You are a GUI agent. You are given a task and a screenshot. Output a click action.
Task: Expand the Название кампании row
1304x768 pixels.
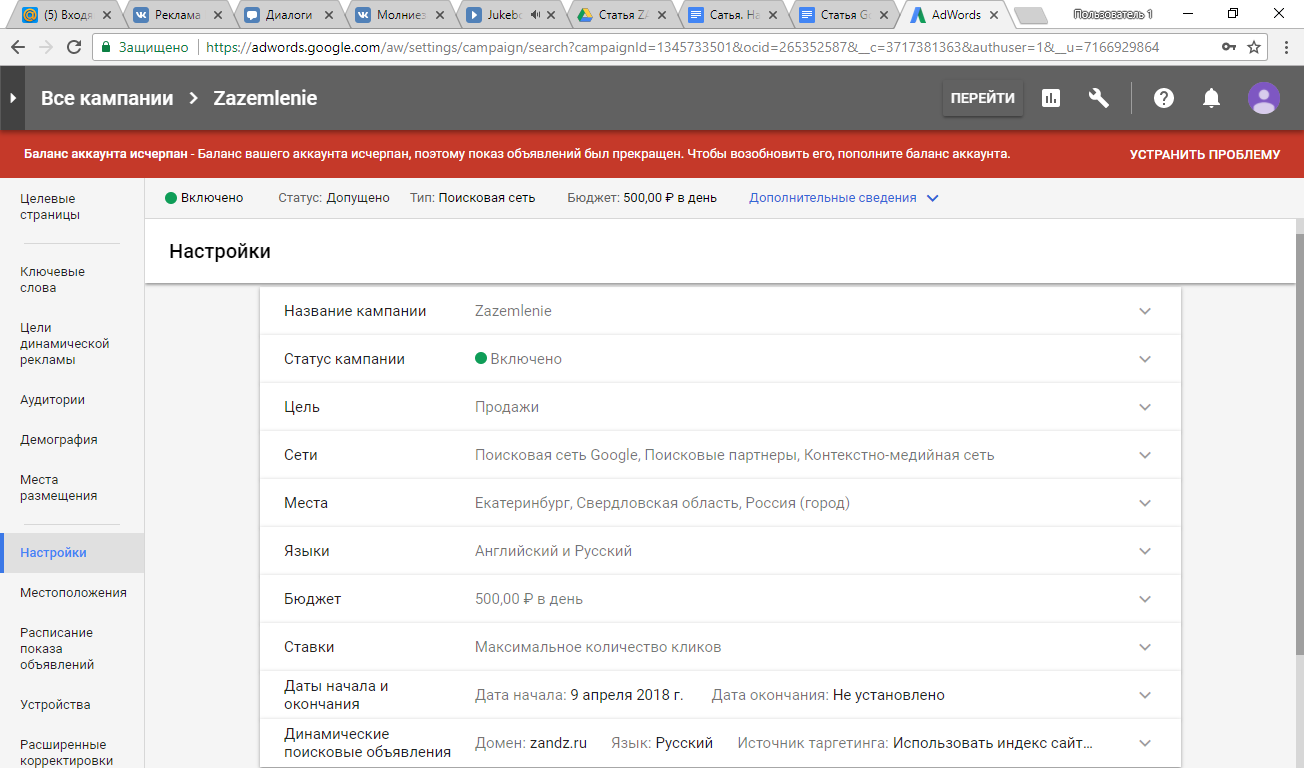tap(1145, 311)
